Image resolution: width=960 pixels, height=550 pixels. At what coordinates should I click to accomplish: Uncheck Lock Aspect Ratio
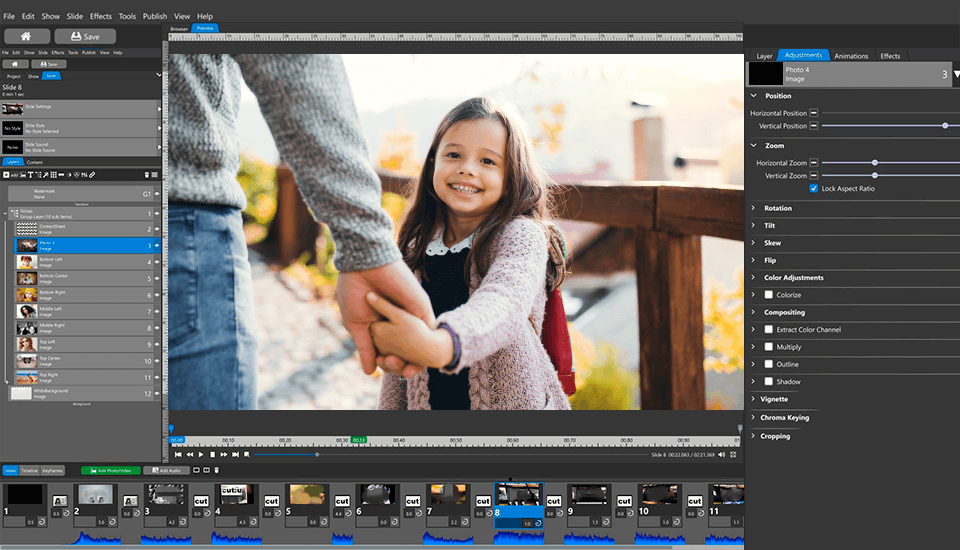[x=813, y=188]
